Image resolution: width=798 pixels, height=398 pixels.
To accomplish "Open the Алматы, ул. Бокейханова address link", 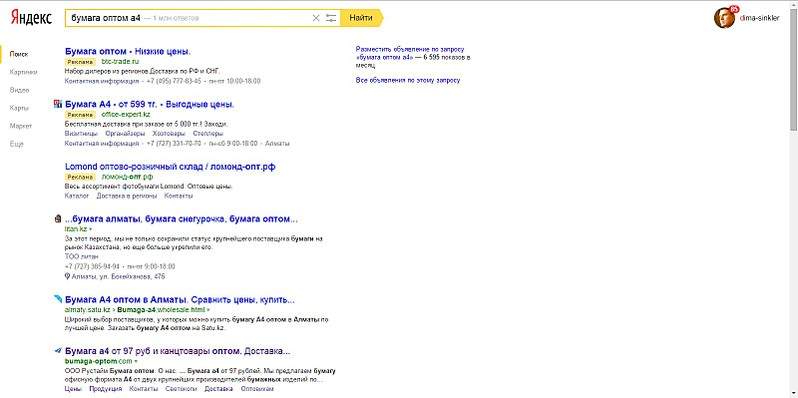I will point(118,276).
